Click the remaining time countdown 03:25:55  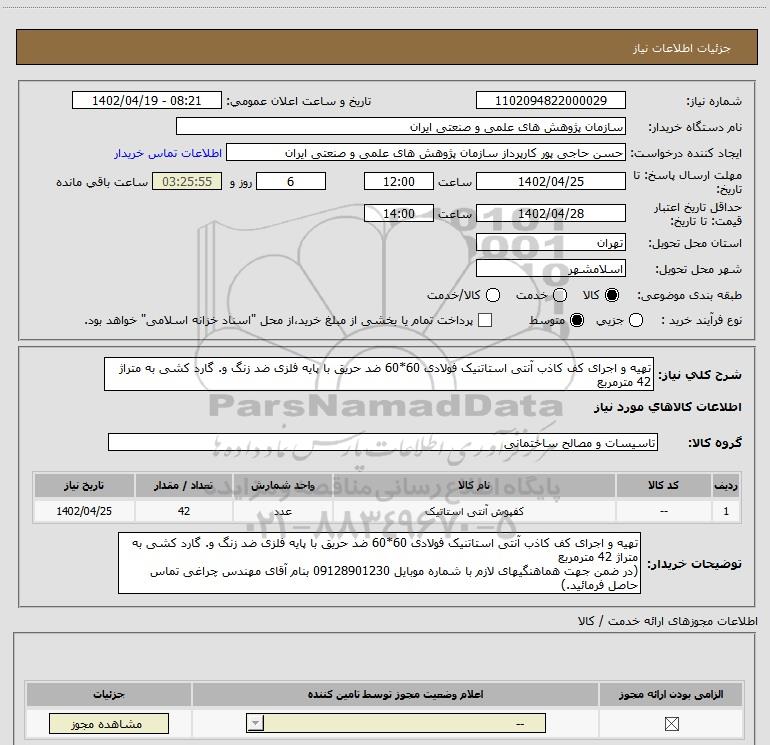(187, 182)
